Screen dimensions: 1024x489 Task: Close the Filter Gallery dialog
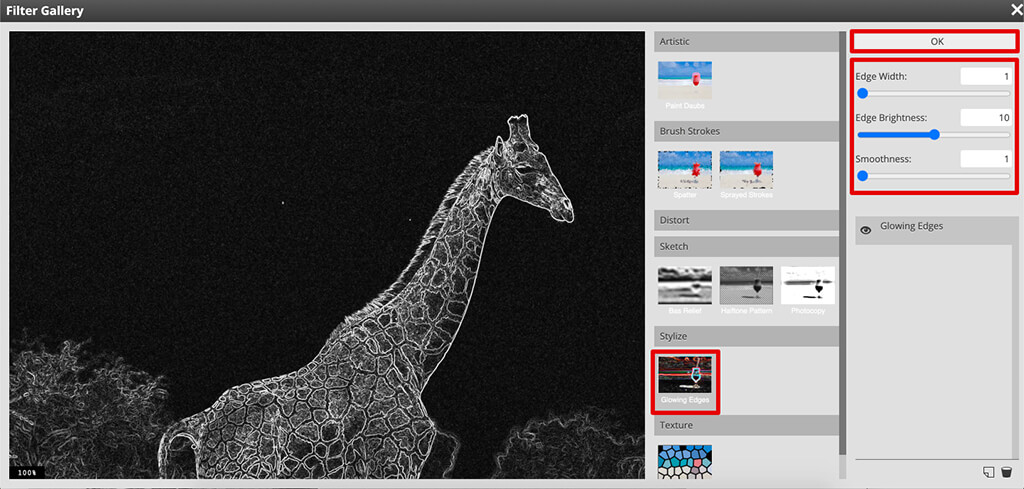pyautogui.click(x=1016, y=10)
